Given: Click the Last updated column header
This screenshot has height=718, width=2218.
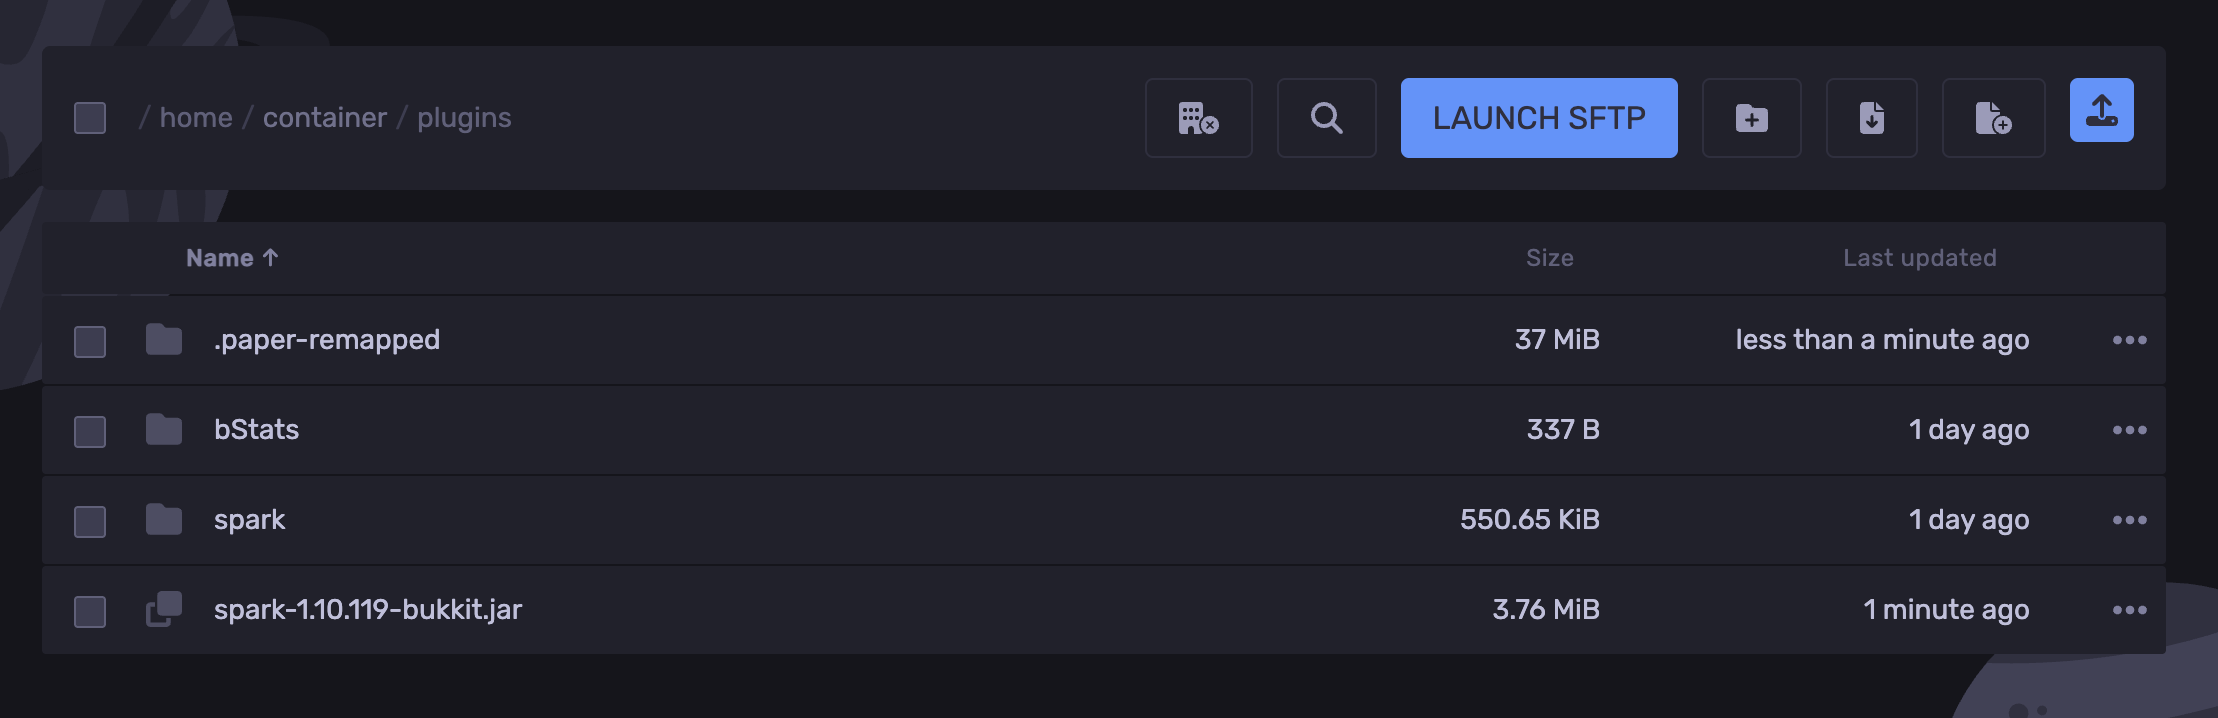Looking at the screenshot, I should [1919, 258].
